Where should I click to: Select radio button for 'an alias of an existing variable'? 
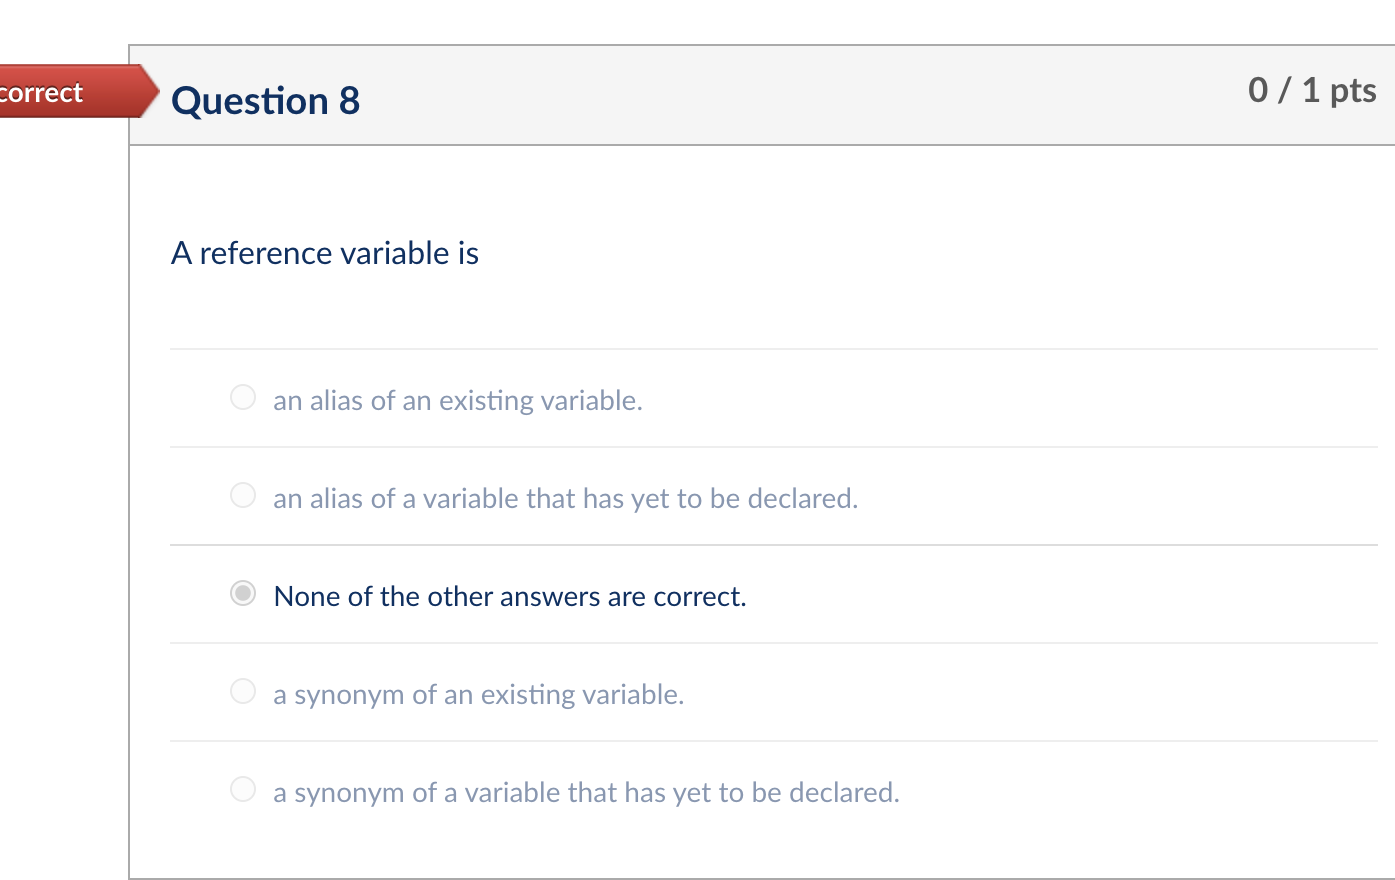242,397
